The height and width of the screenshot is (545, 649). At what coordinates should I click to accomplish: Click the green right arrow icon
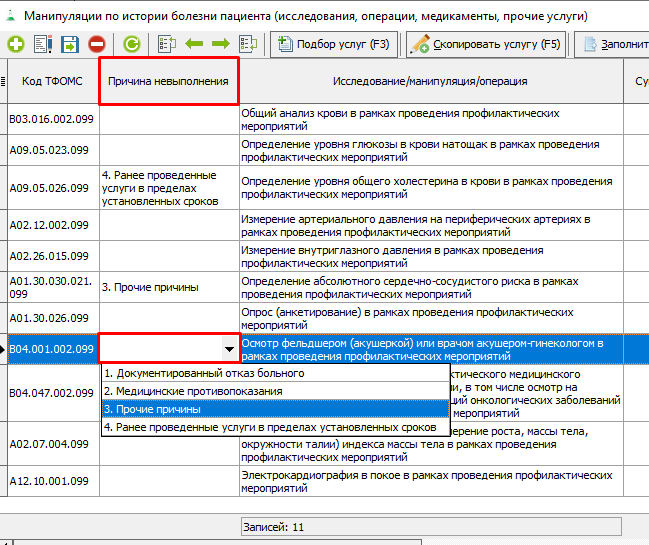220,44
